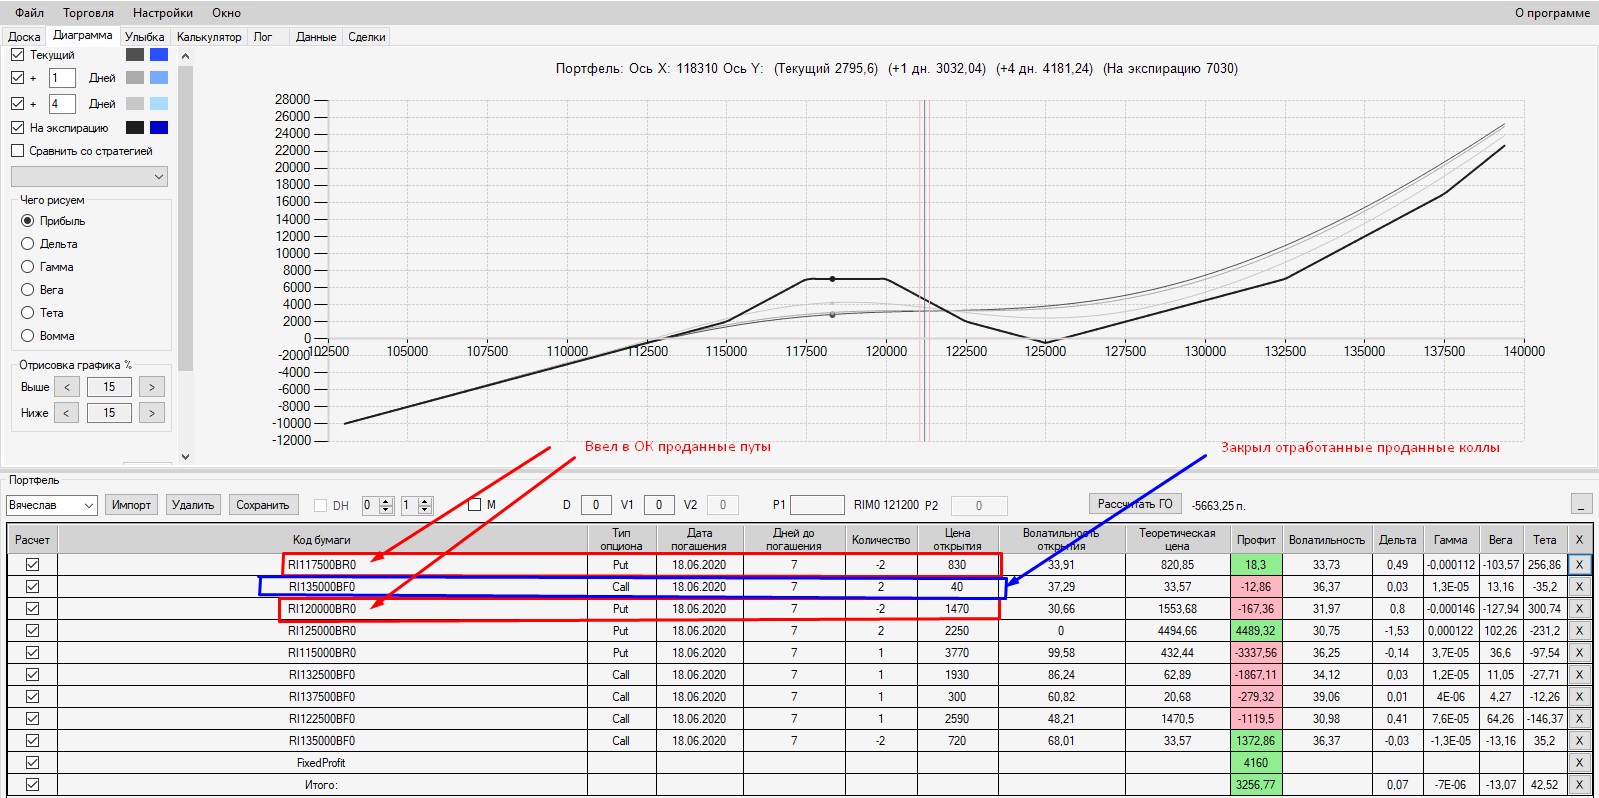Viewport: 1599px width, 798px height.
Task: Click X on the FixedProfit row
Action: pyautogui.click(x=1579, y=763)
